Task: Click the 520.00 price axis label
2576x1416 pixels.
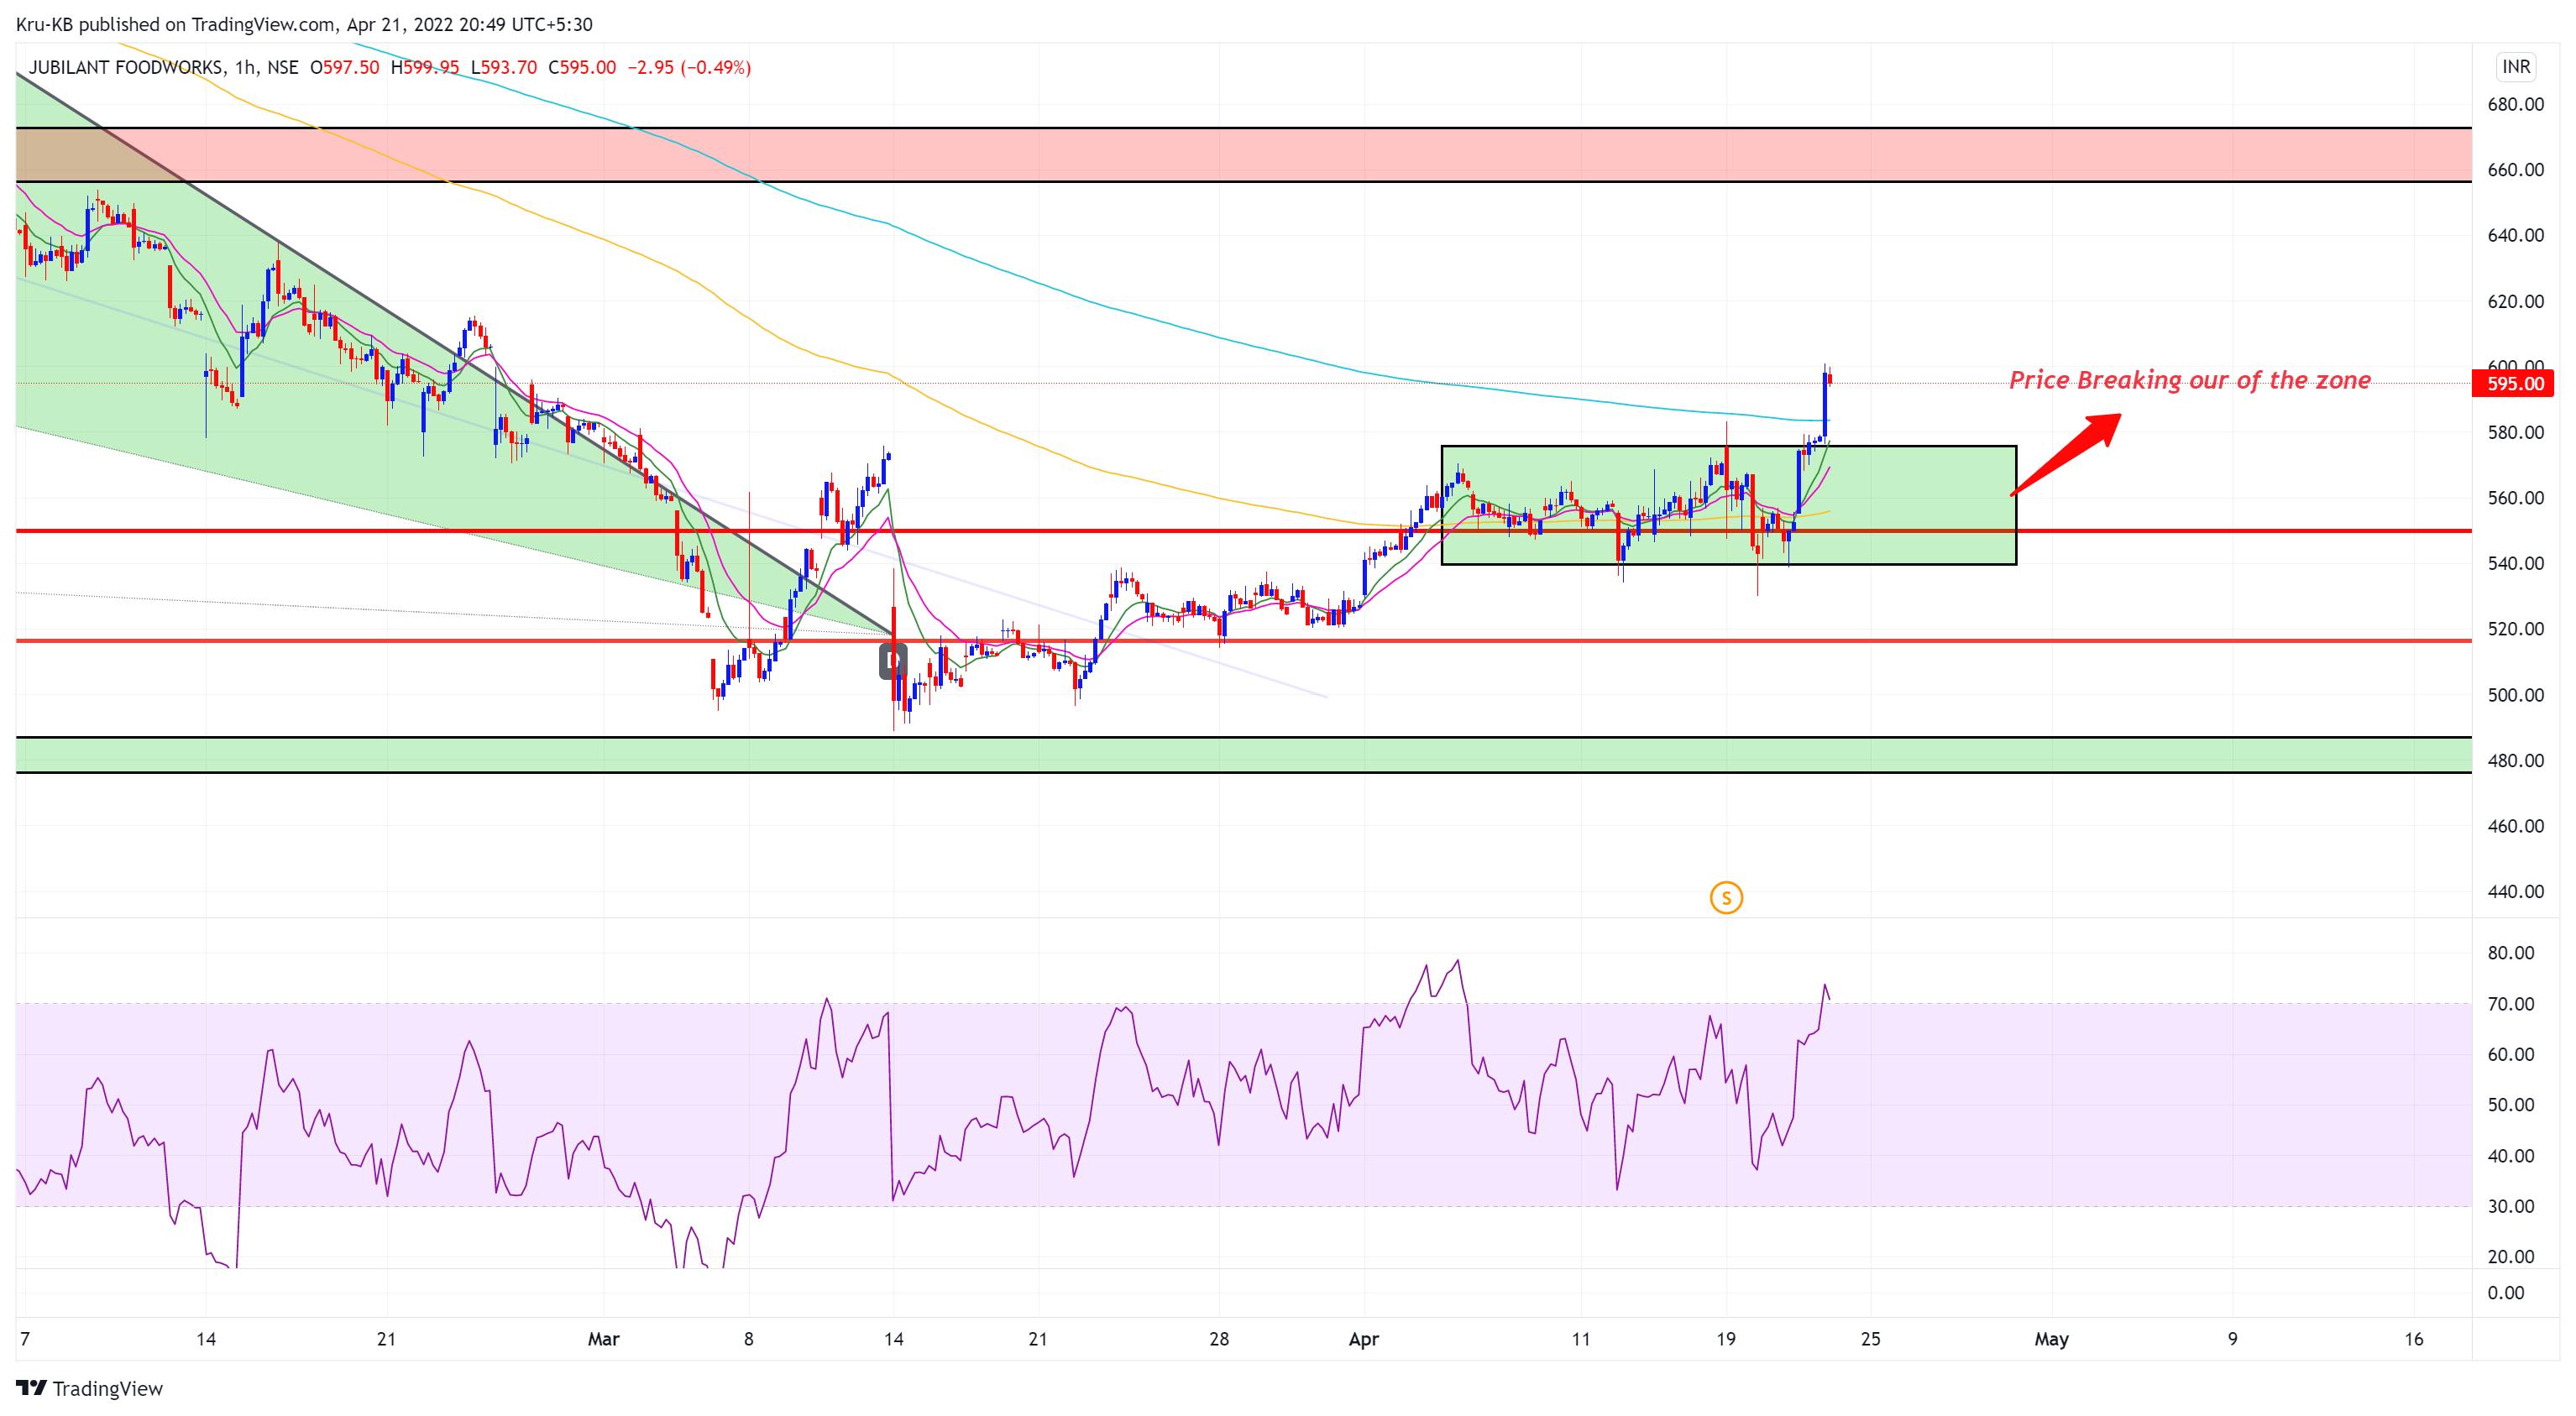Action: click(2516, 629)
